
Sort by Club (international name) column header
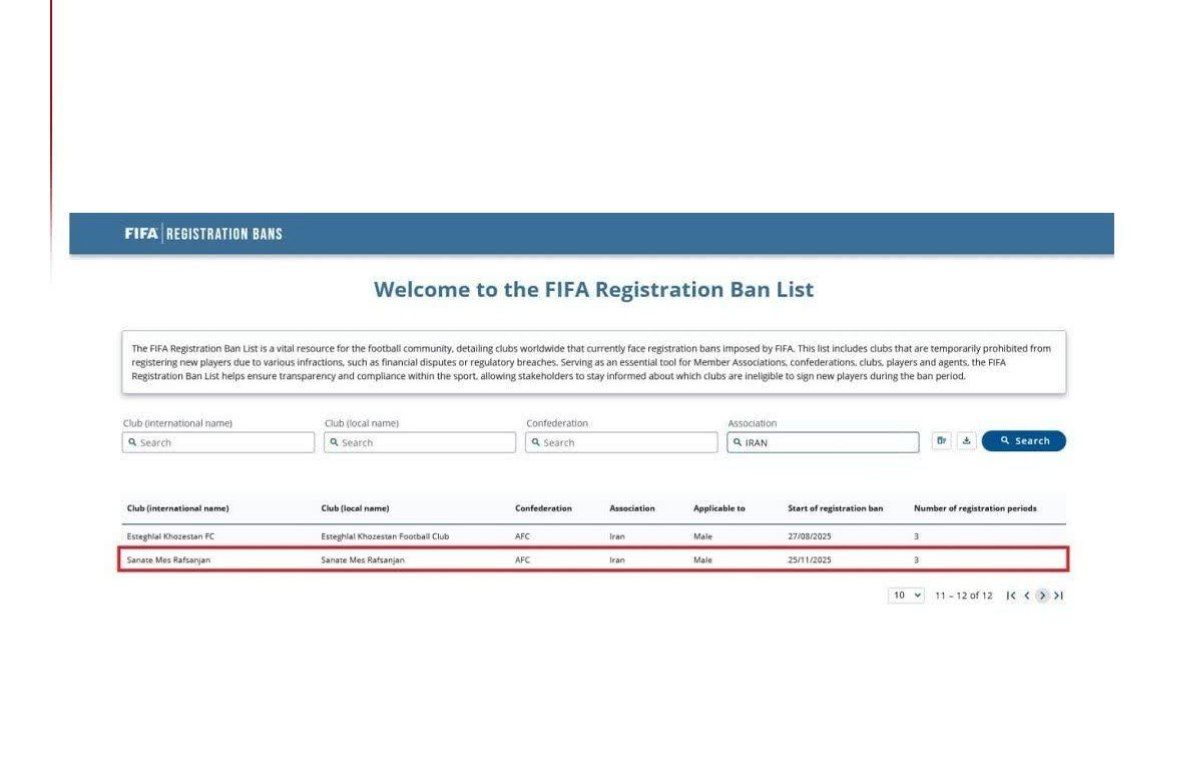click(178, 509)
